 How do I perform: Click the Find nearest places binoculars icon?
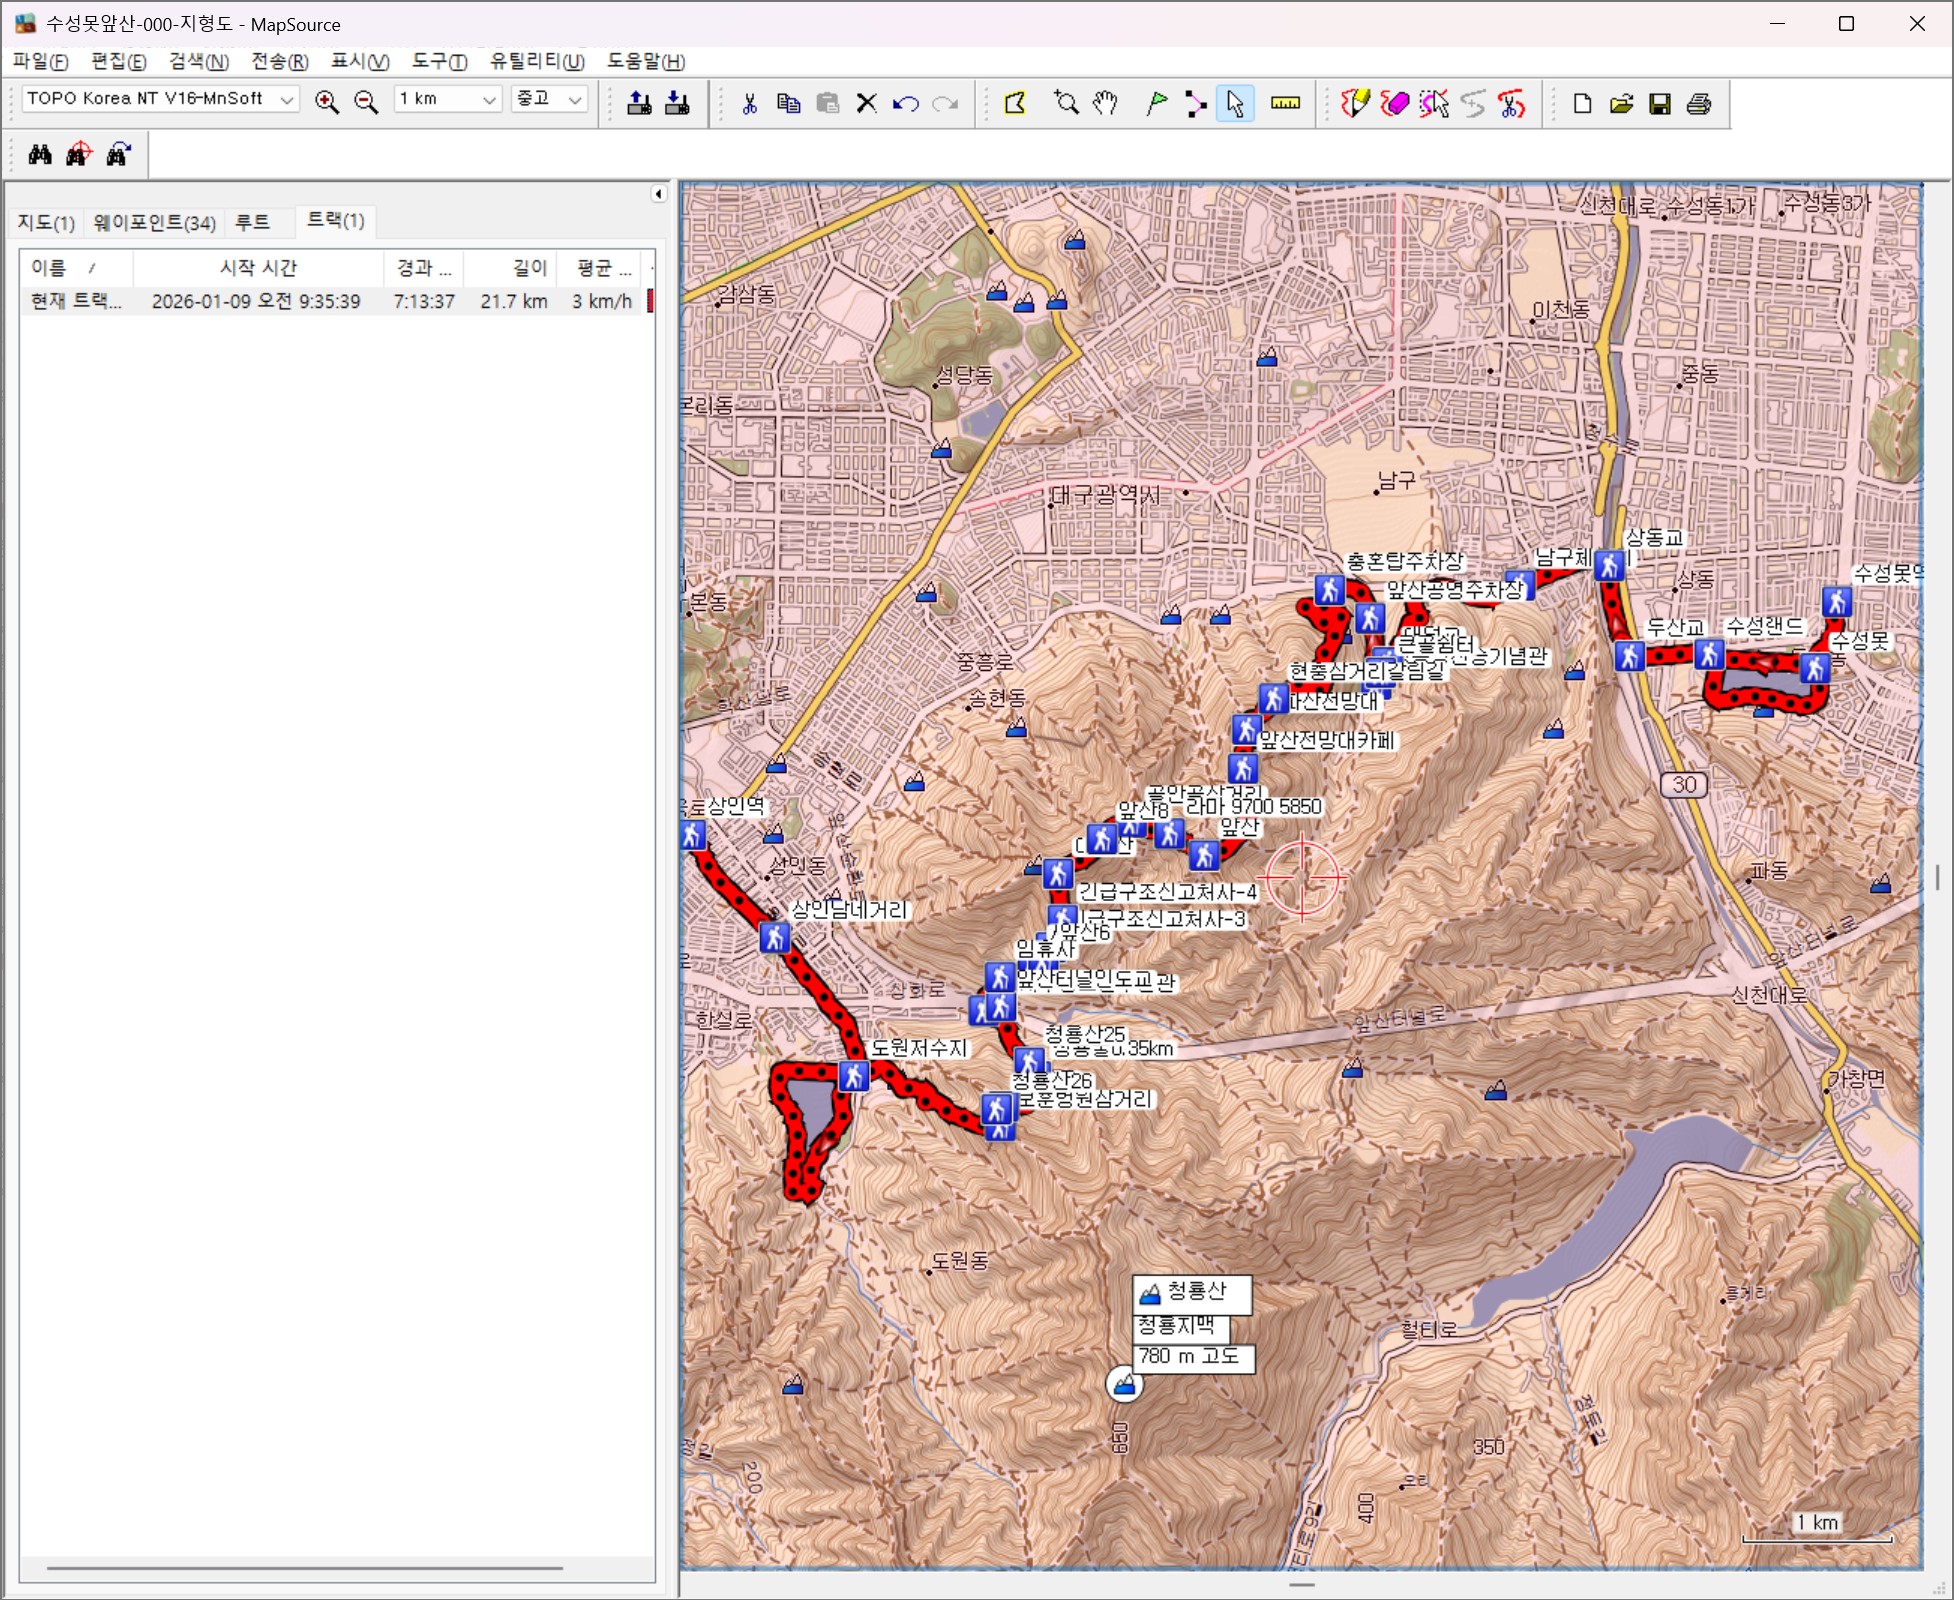click(x=79, y=154)
